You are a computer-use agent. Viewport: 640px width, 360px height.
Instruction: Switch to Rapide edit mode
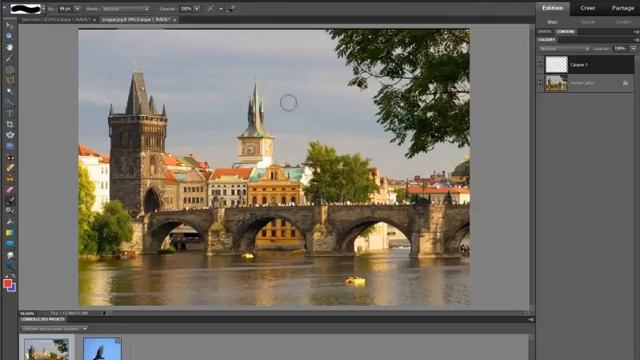[x=587, y=22]
